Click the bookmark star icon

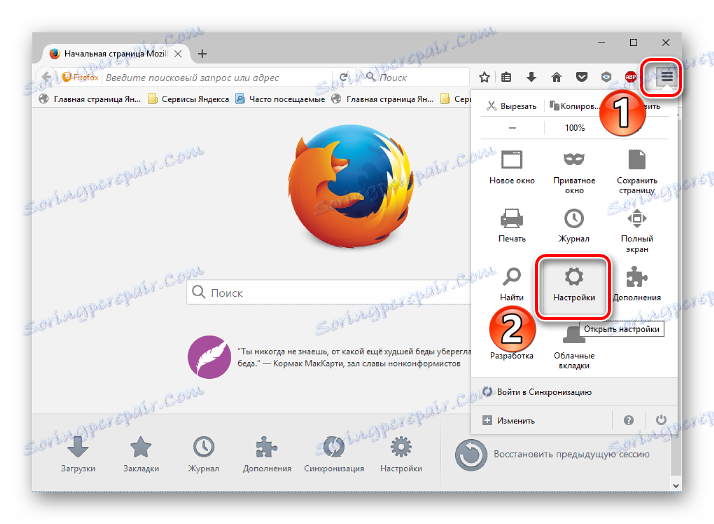pos(484,77)
